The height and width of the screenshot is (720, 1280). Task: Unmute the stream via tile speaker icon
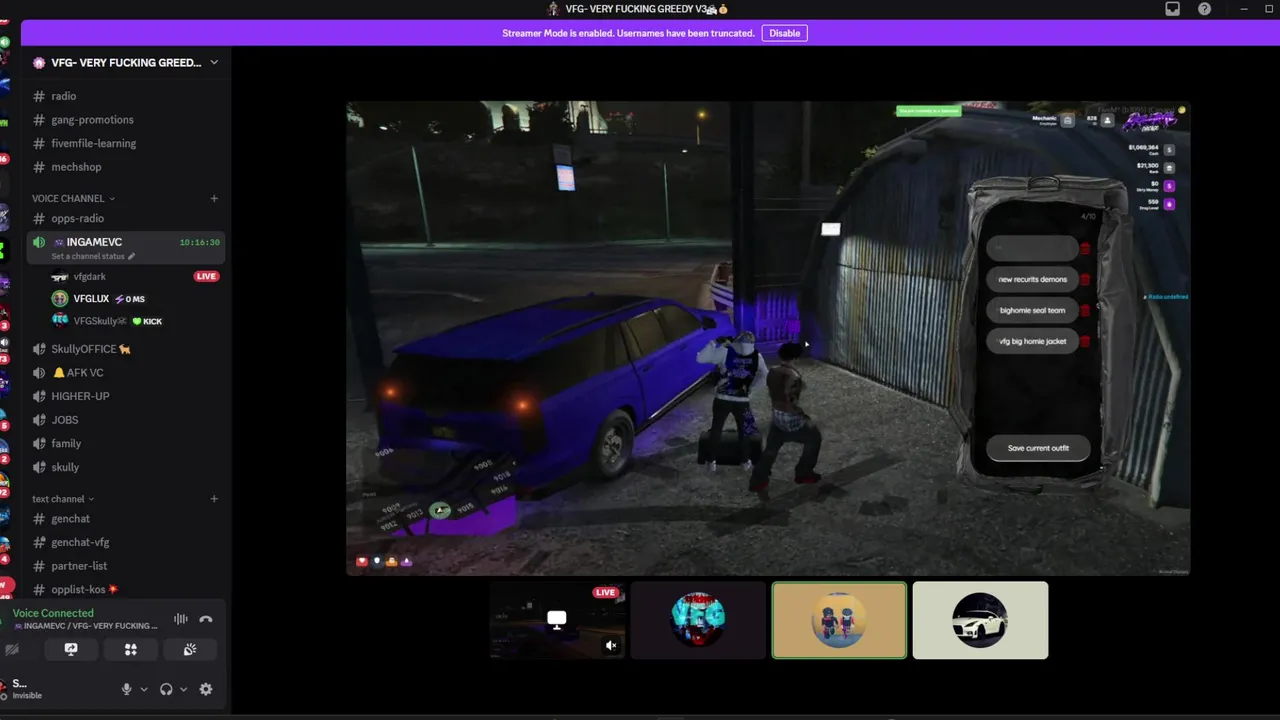pyautogui.click(x=611, y=645)
